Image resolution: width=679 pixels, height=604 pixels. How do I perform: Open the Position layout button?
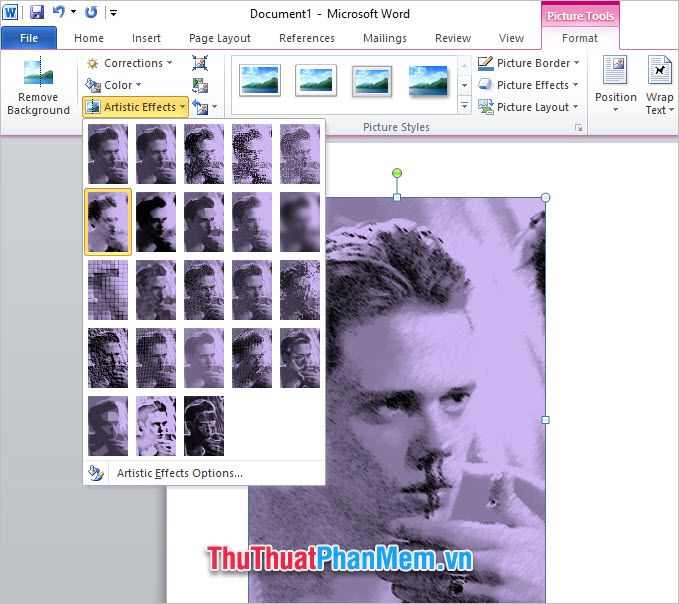pyautogui.click(x=615, y=85)
